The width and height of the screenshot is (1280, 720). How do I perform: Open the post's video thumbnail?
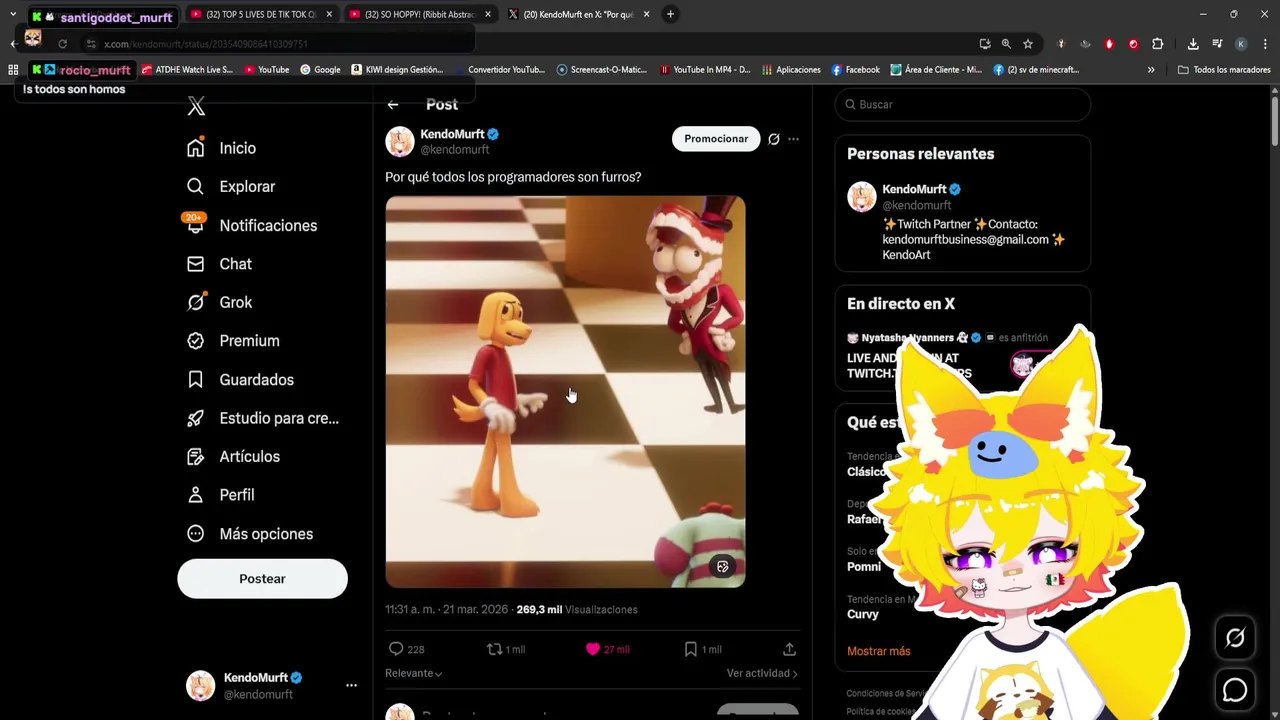(565, 391)
